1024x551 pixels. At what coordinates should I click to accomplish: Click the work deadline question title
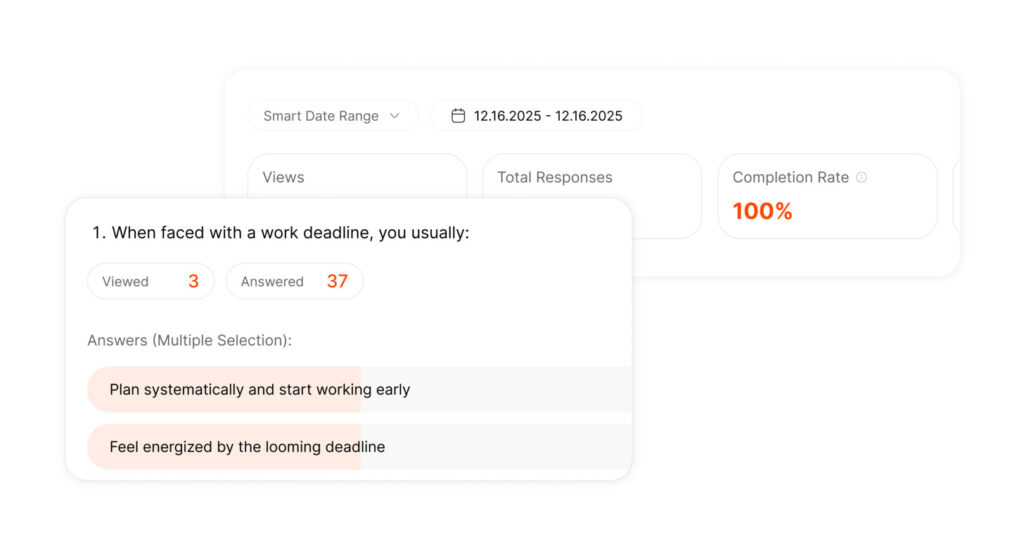(281, 233)
